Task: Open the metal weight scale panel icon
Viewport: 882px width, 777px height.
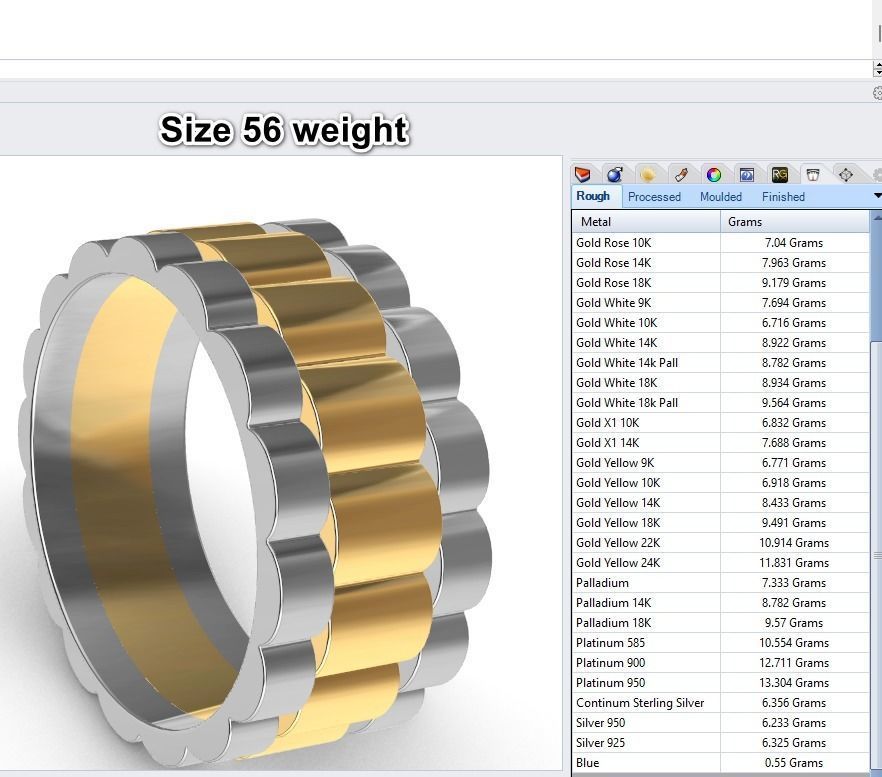Action: coord(812,174)
